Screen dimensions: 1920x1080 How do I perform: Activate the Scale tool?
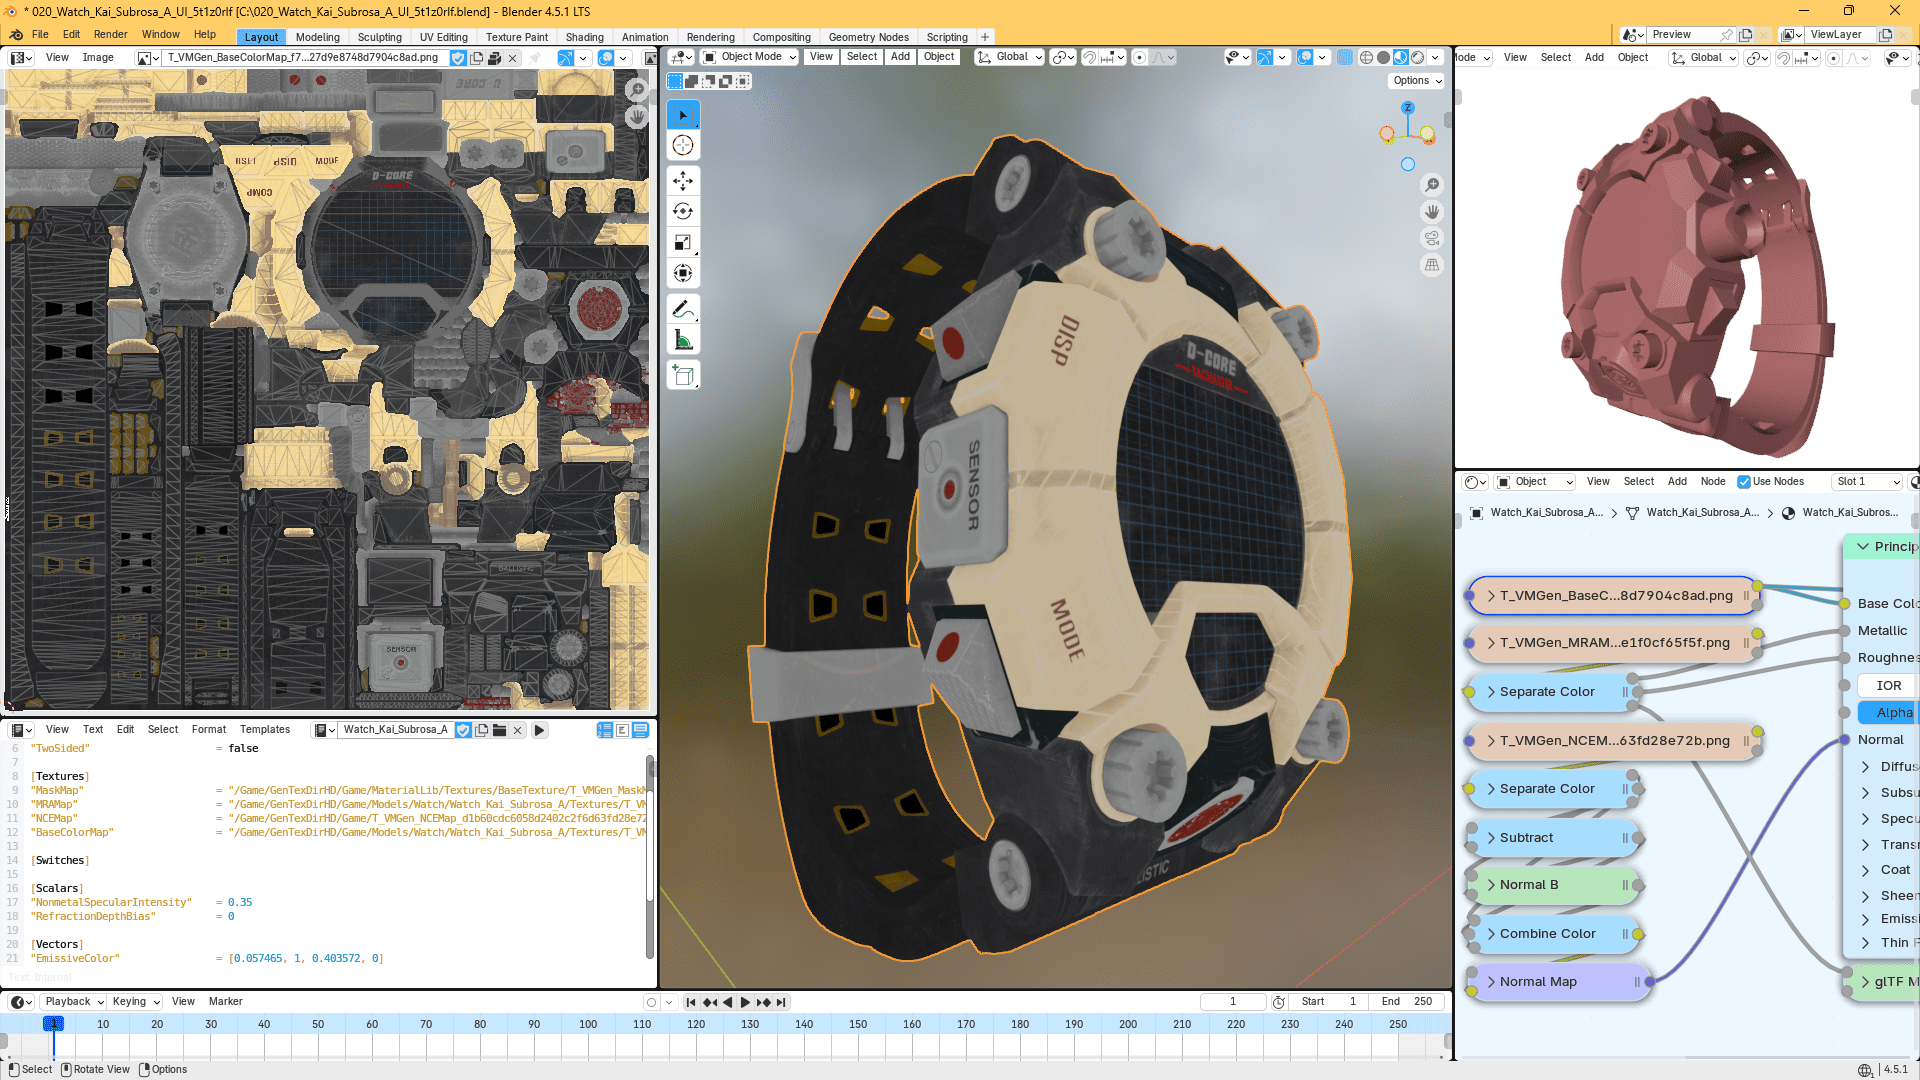[x=683, y=243]
